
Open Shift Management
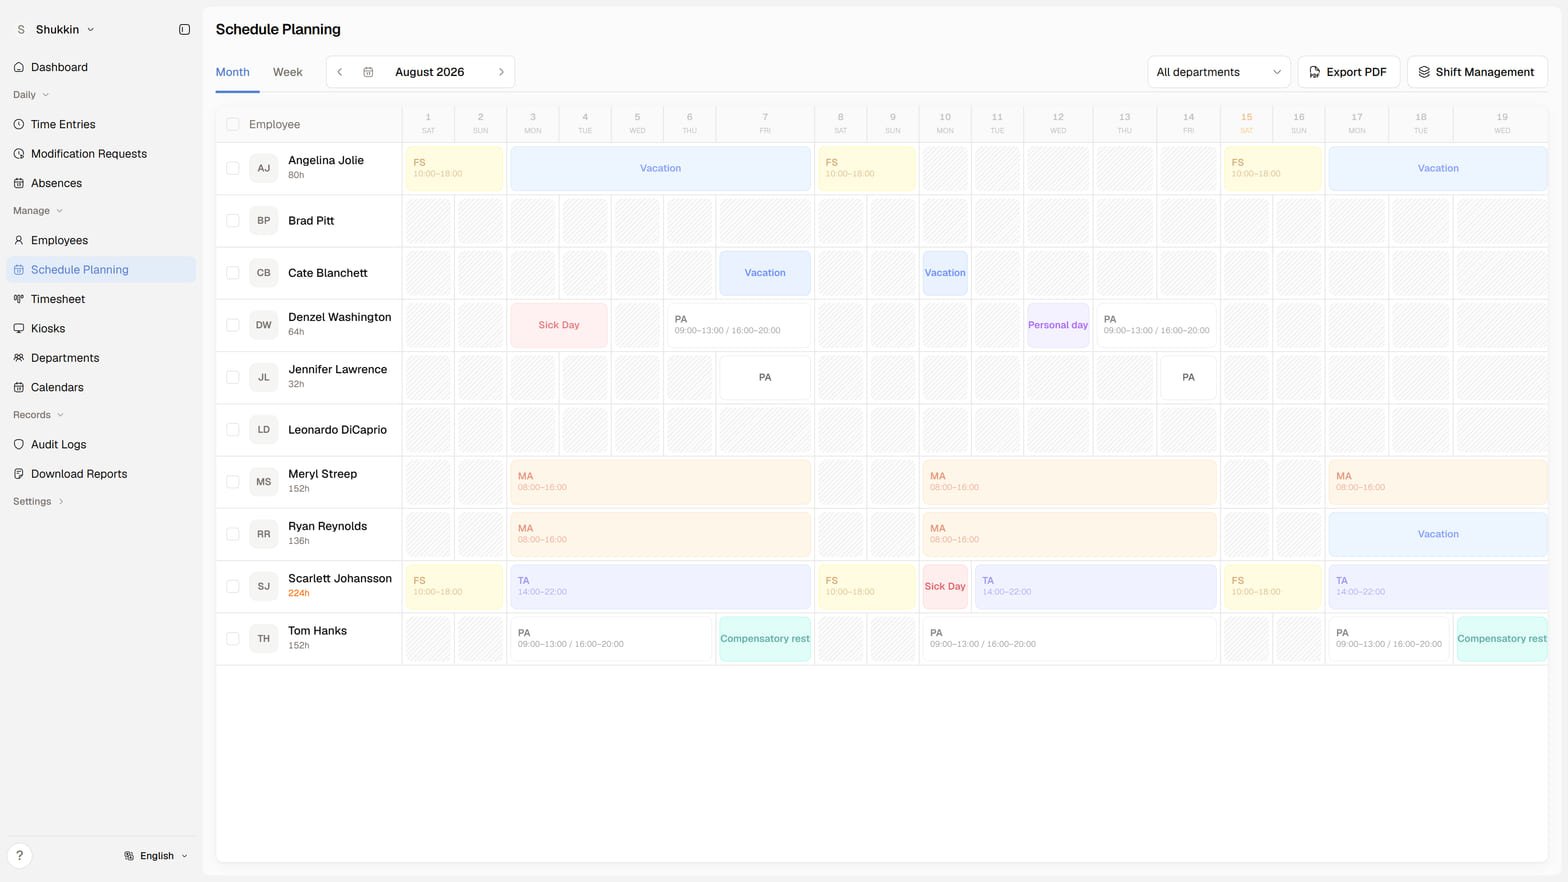click(x=1477, y=72)
